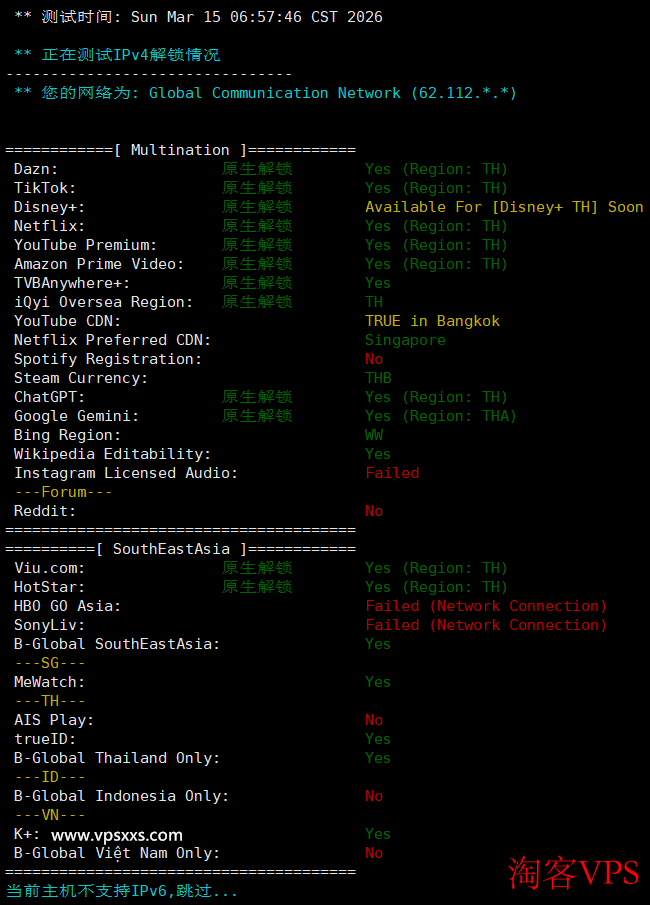This screenshot has height=905, width=650.
Task: Select the Netflix Preferred CDN Singapore value
Action: [405, 340]
